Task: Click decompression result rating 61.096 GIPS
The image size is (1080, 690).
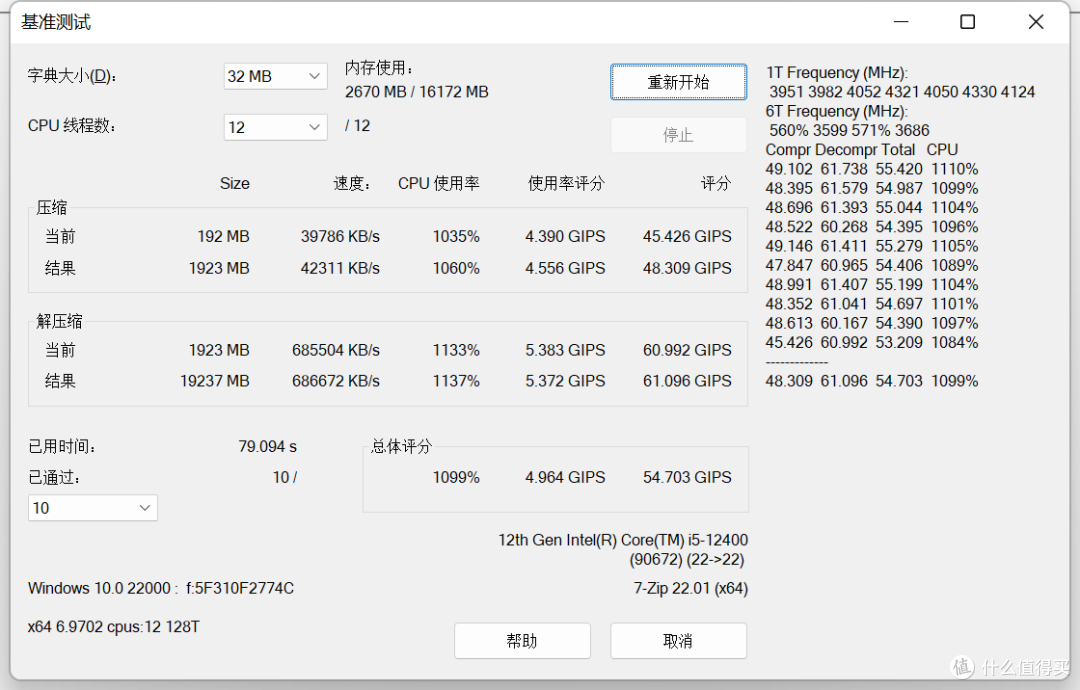Action: (x=687, y=381)
